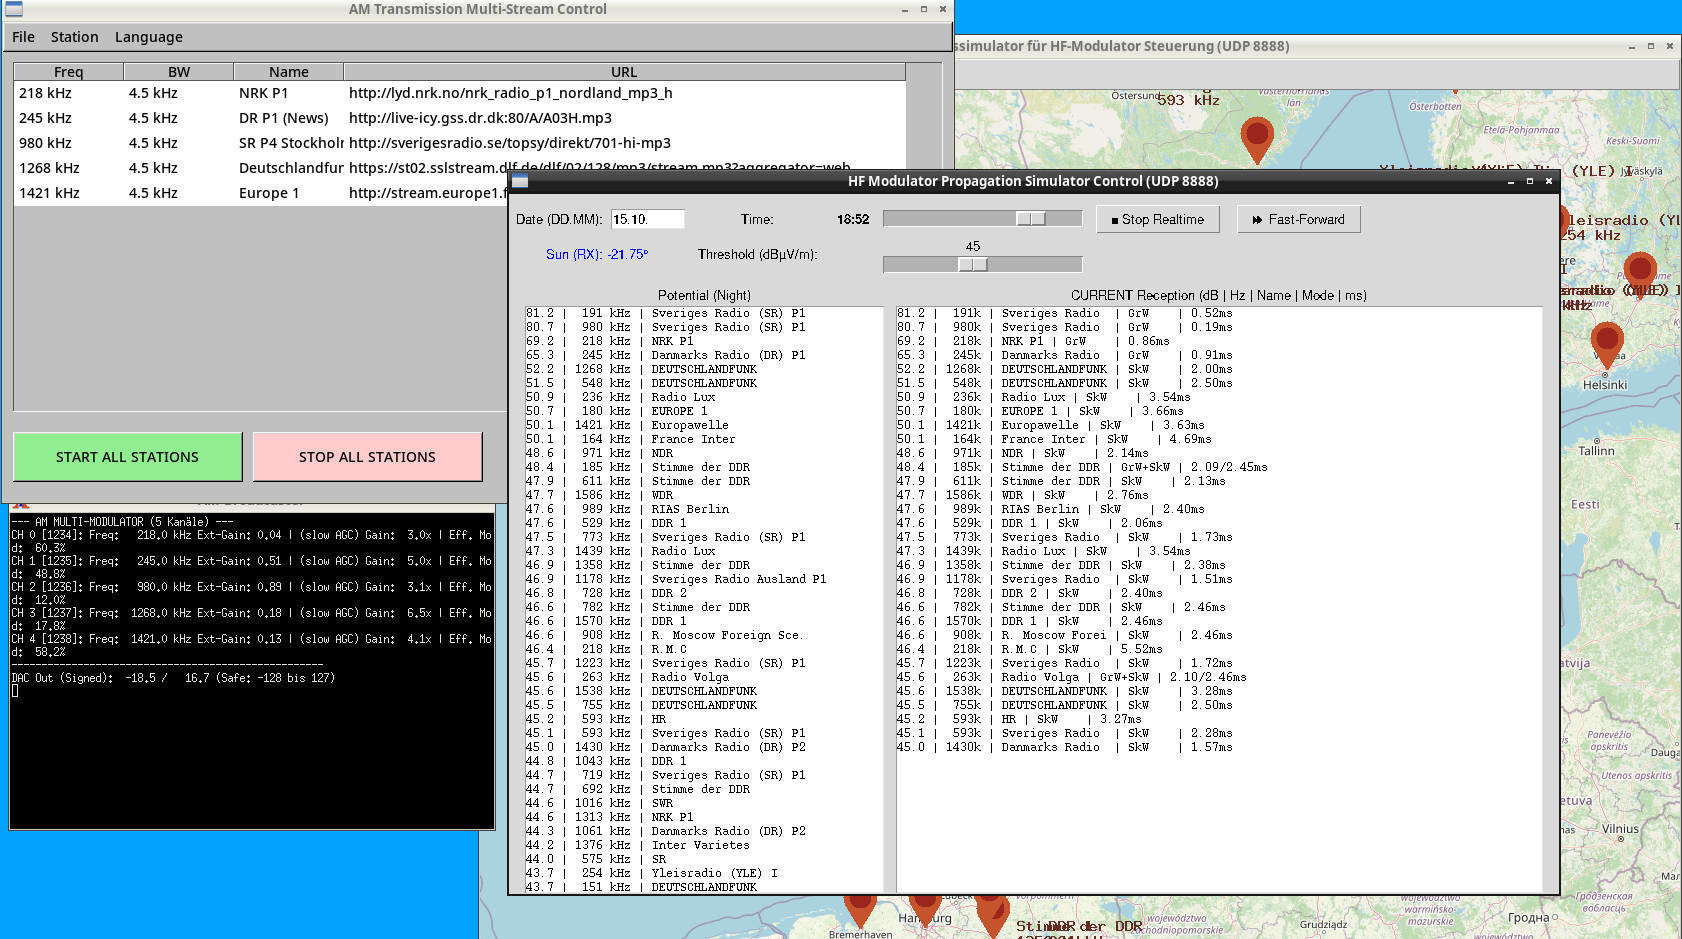Open the Station menu
The image size is (1682, 939).
point(75,37)
